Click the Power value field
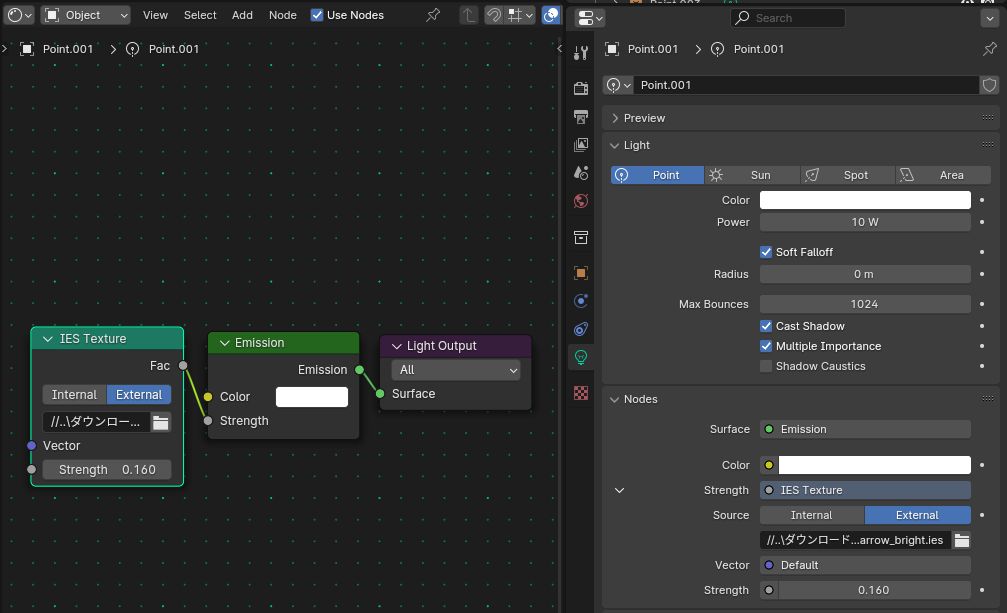Screen dimensions: 1007x613 click(x=864, y=222)
